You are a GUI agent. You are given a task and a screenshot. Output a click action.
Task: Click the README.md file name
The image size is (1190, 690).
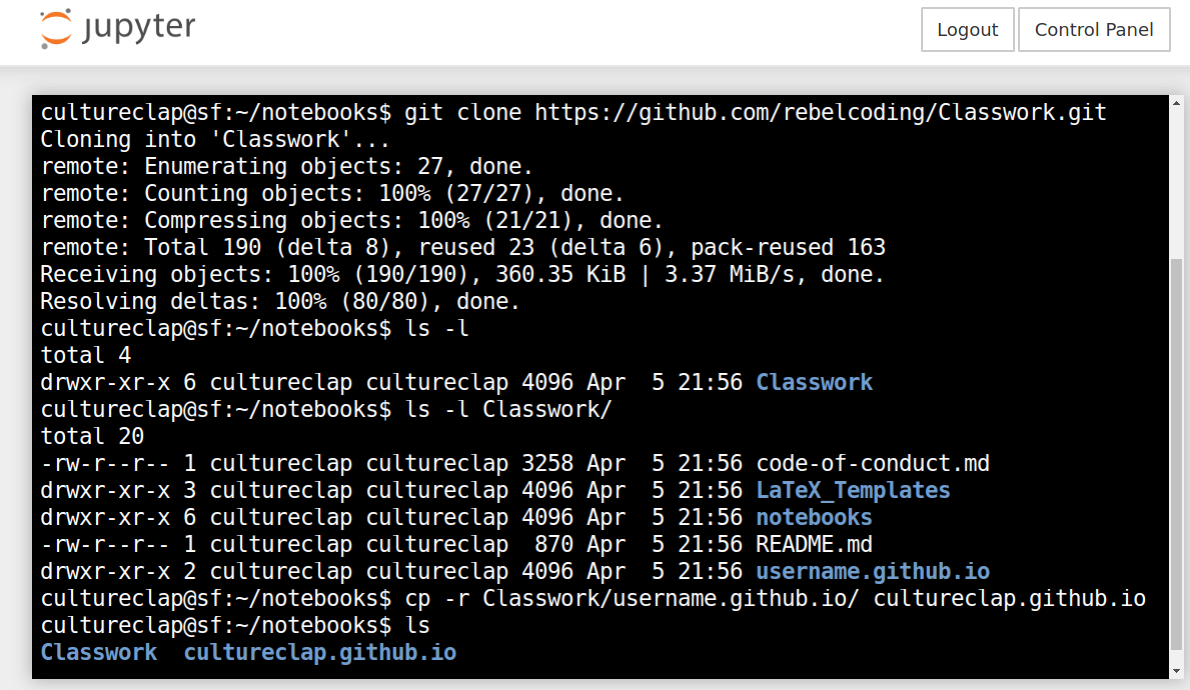point(814,544)
